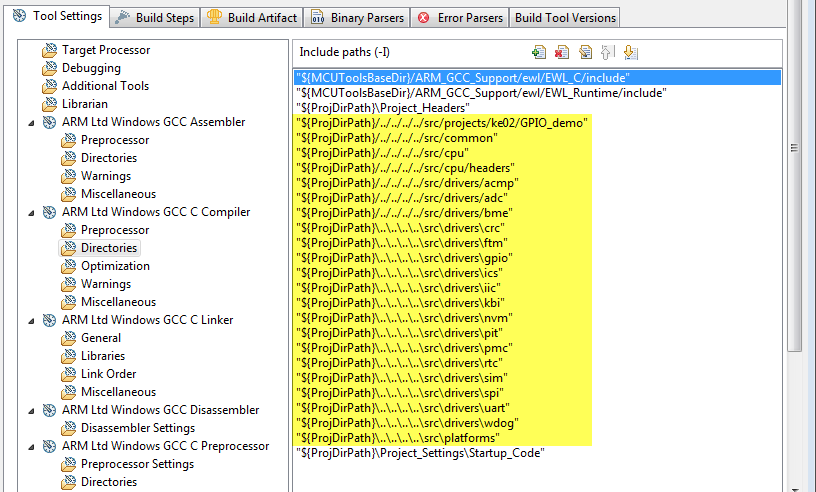
Task: Click the ARM Ltd Windows GCC C Preprocessor icon
Action: (x=49, y=446)
